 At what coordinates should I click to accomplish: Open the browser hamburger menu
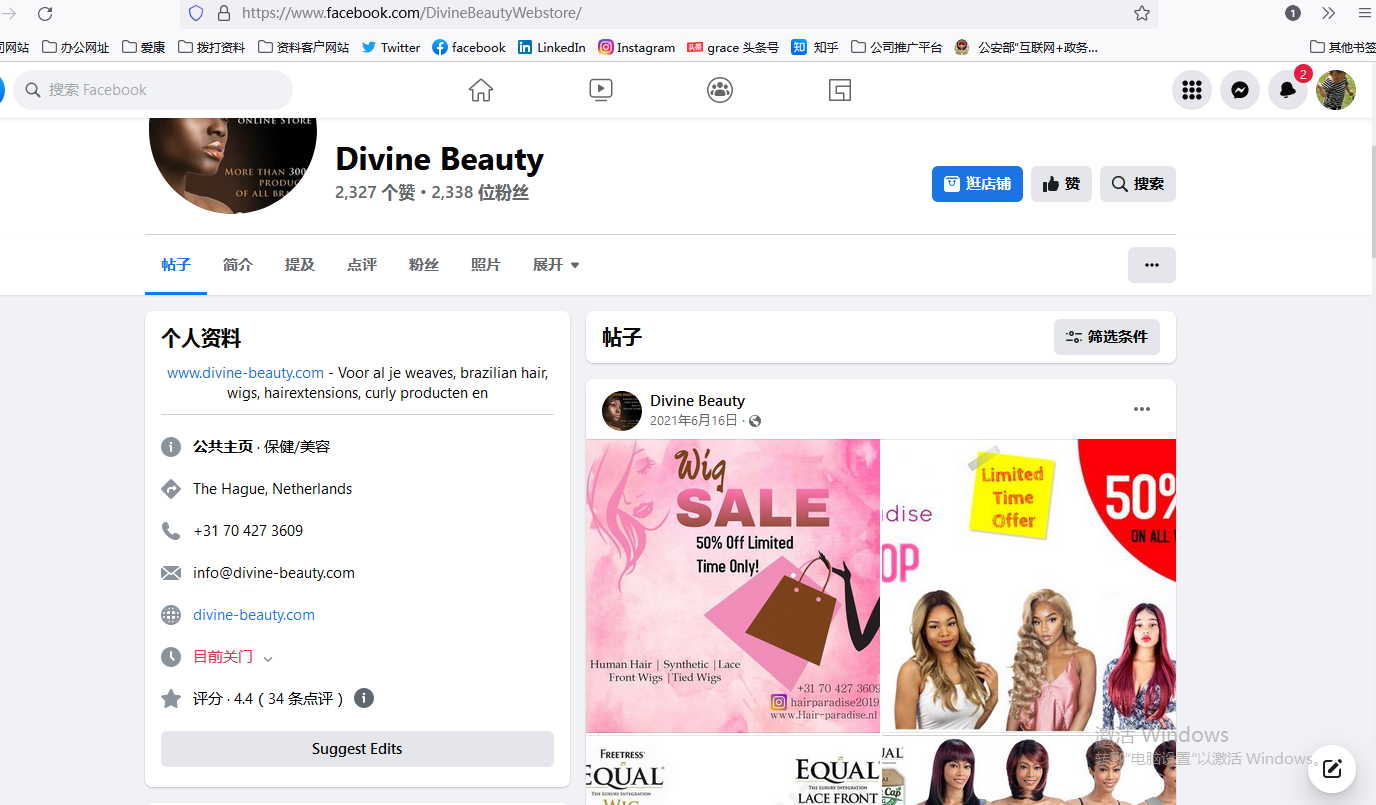[x=1365, y=13]
